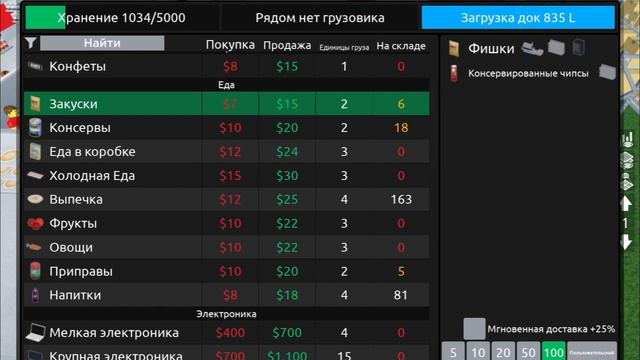Set order quantity to 10

pyautogui.click(x=478, y=352)
